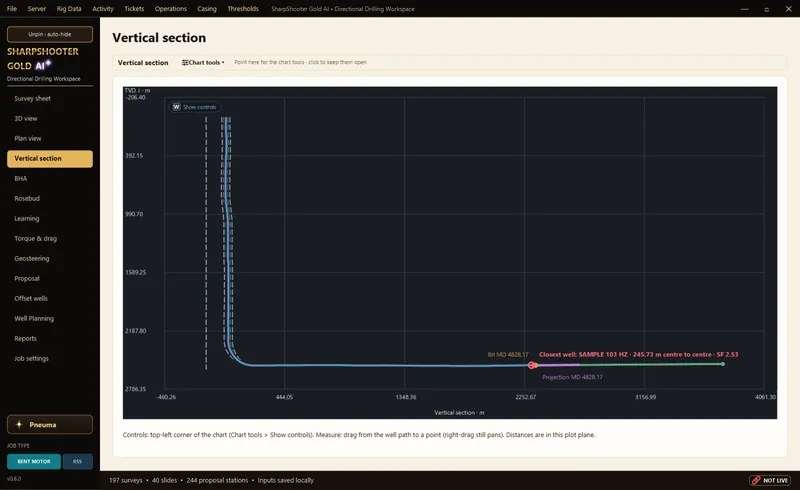Click the green proposal end point
The height and width of the screenshot is (490, 800).
[x=723, y=364]
